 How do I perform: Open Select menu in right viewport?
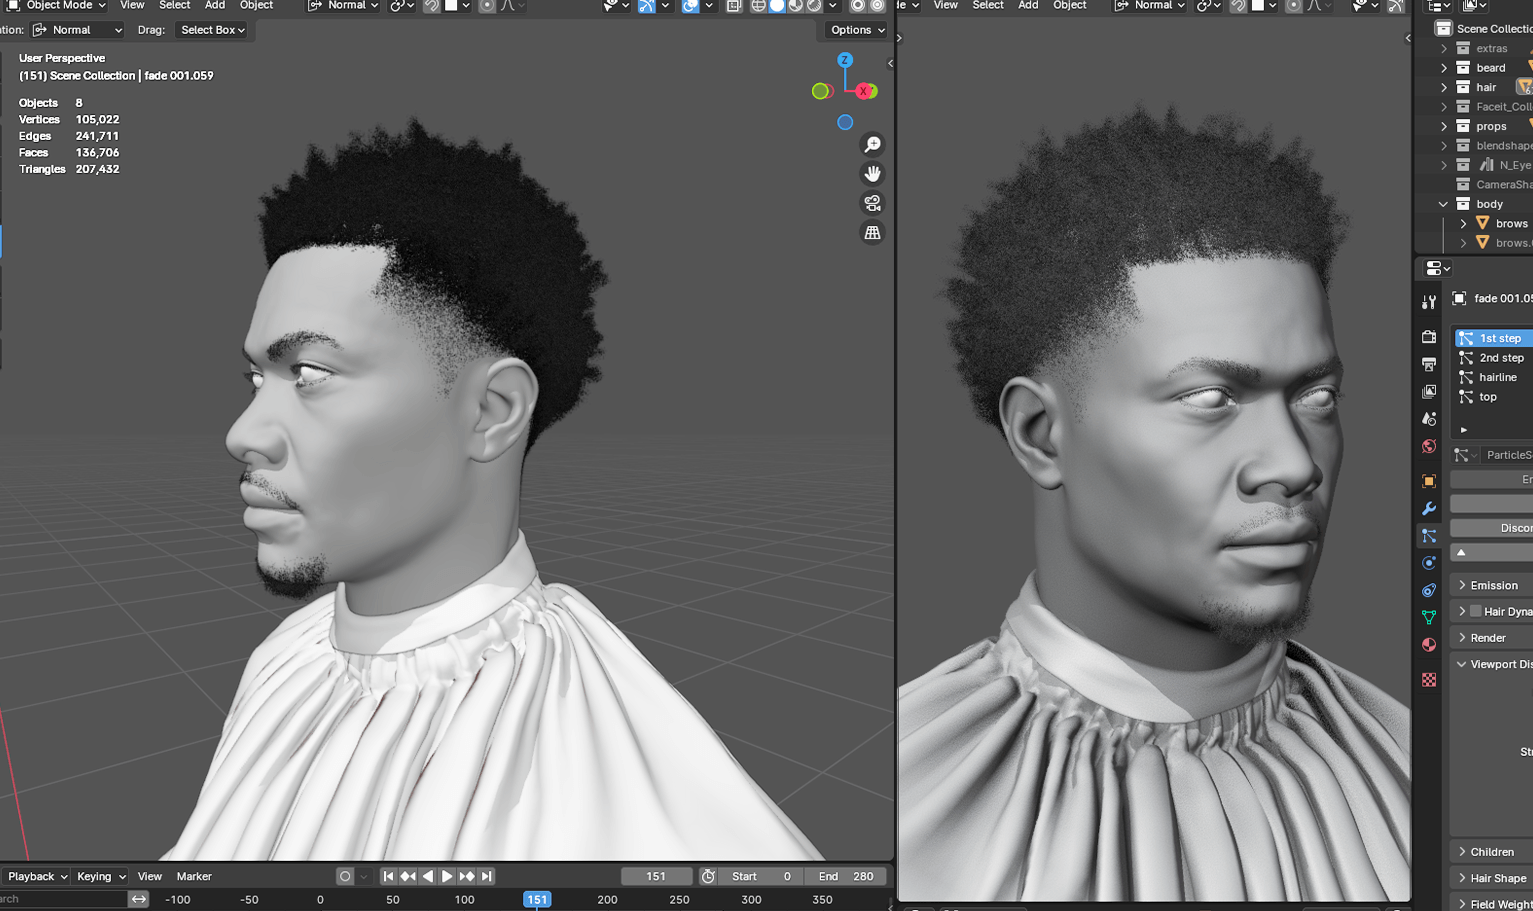(x=988, y=6)
